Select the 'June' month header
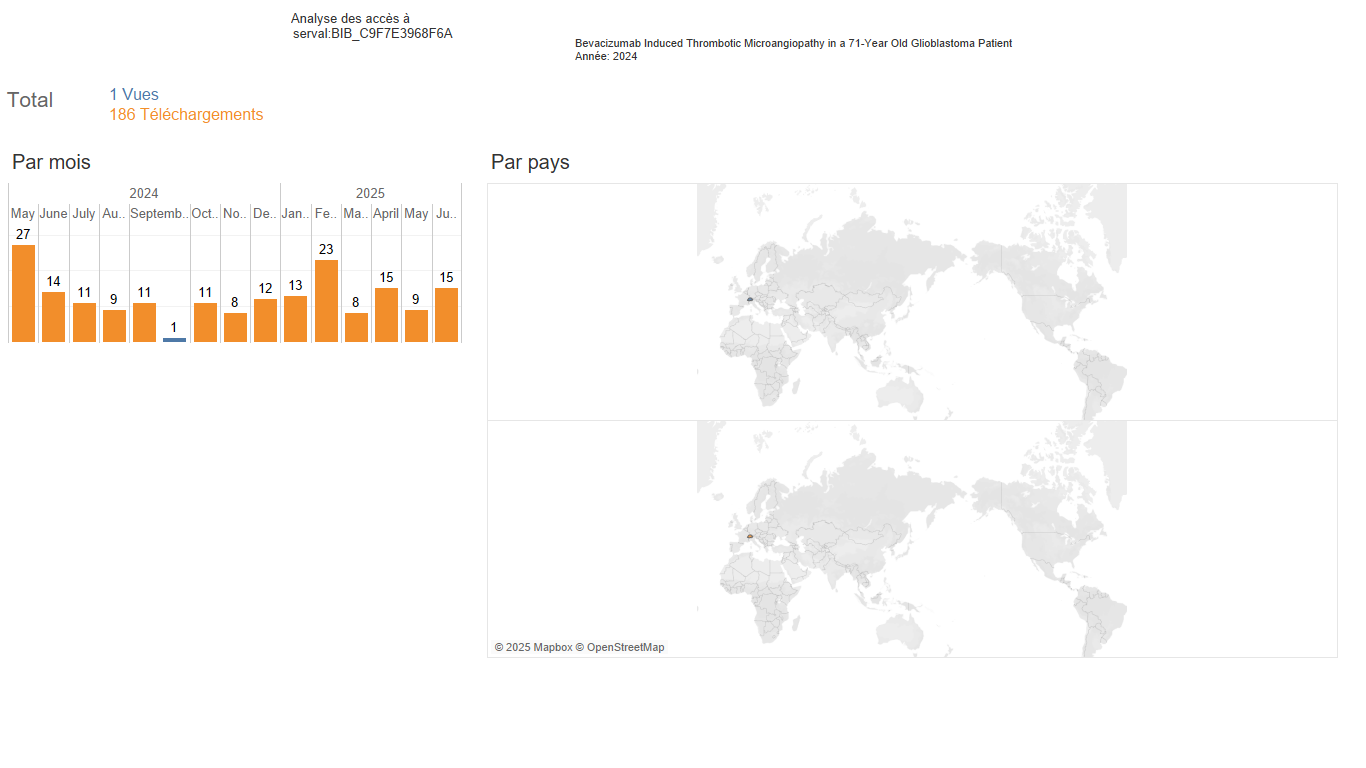Viewport: 1366px width, 768px height. (x=53, y=213)
